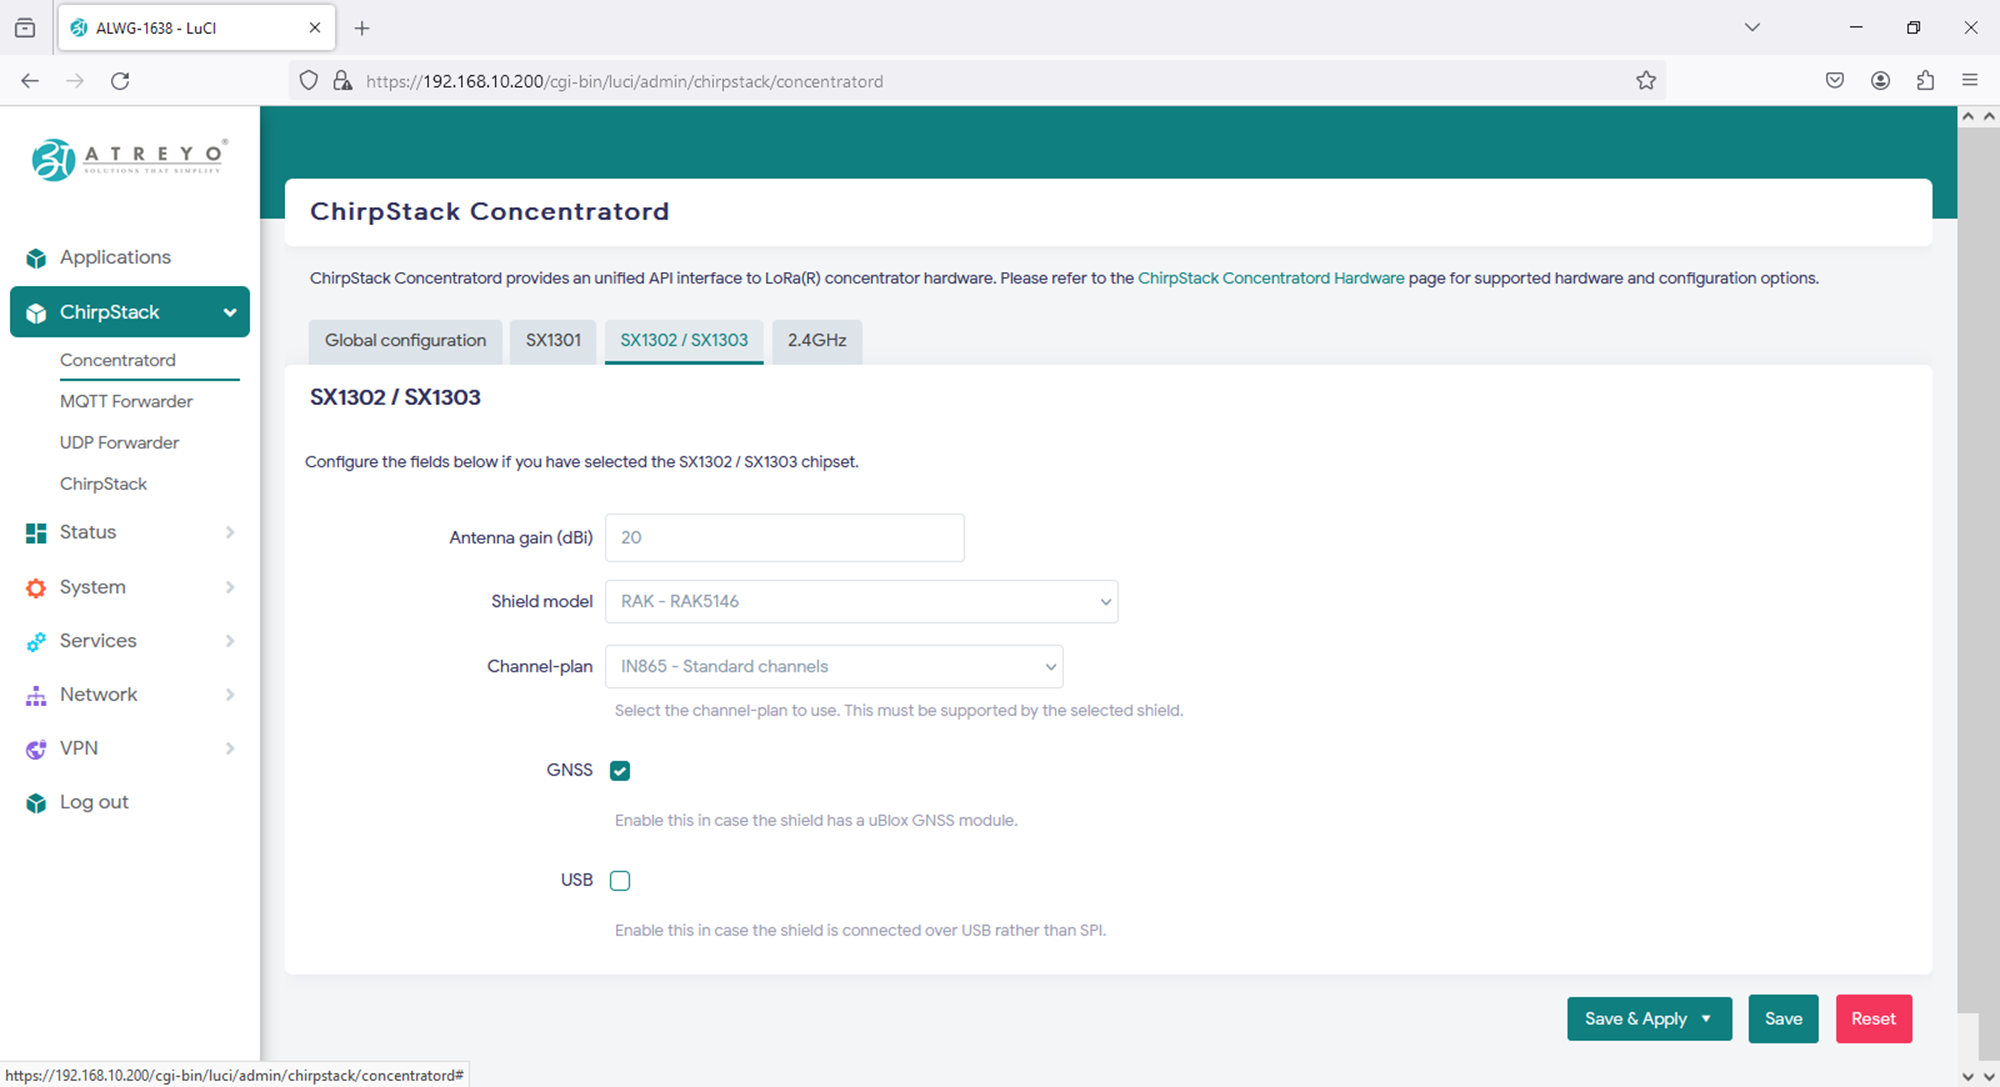2000x1087 pixels.
Task: Click the Services icon
Action: [x=36, y=642]
